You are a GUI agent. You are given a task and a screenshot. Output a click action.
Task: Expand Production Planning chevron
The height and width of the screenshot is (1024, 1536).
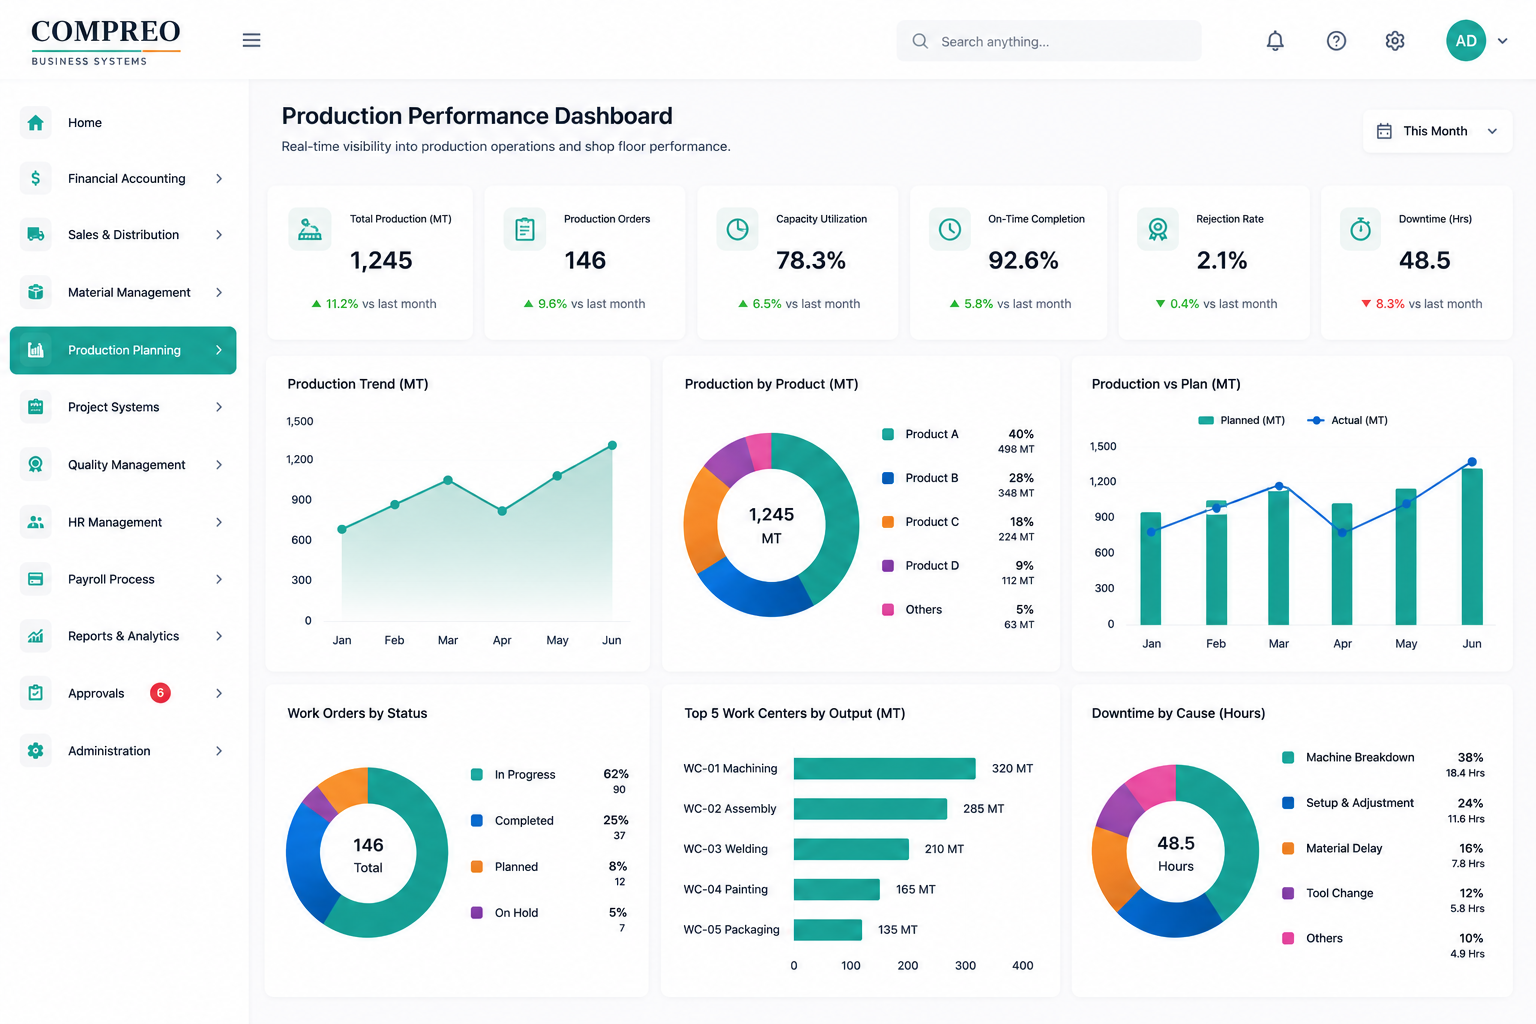point(219,350)
